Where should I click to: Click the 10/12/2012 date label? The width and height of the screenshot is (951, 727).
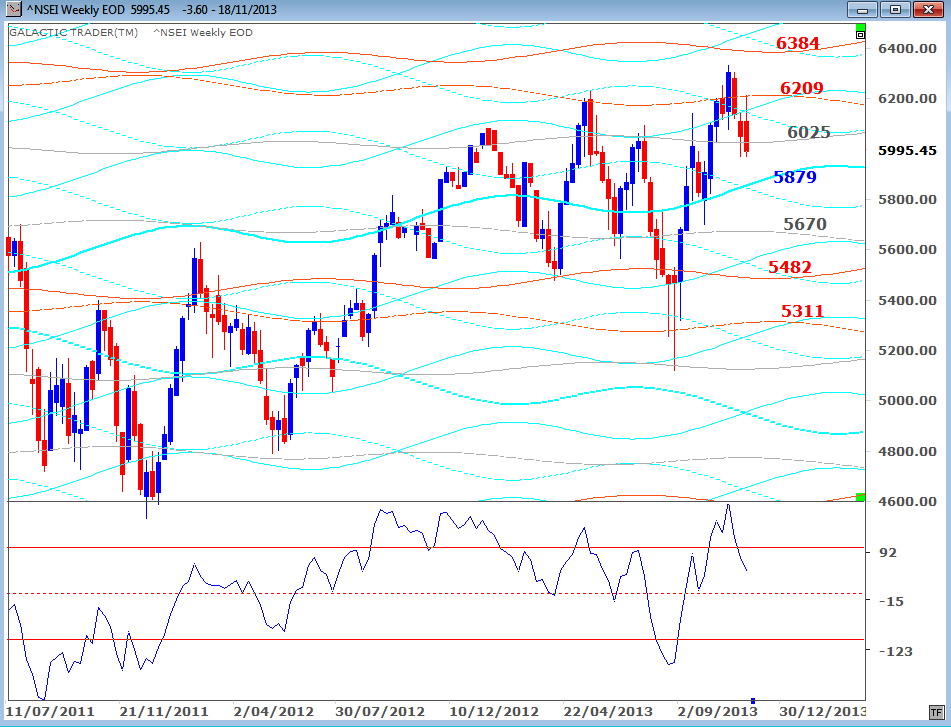click(x=494, y=712)
